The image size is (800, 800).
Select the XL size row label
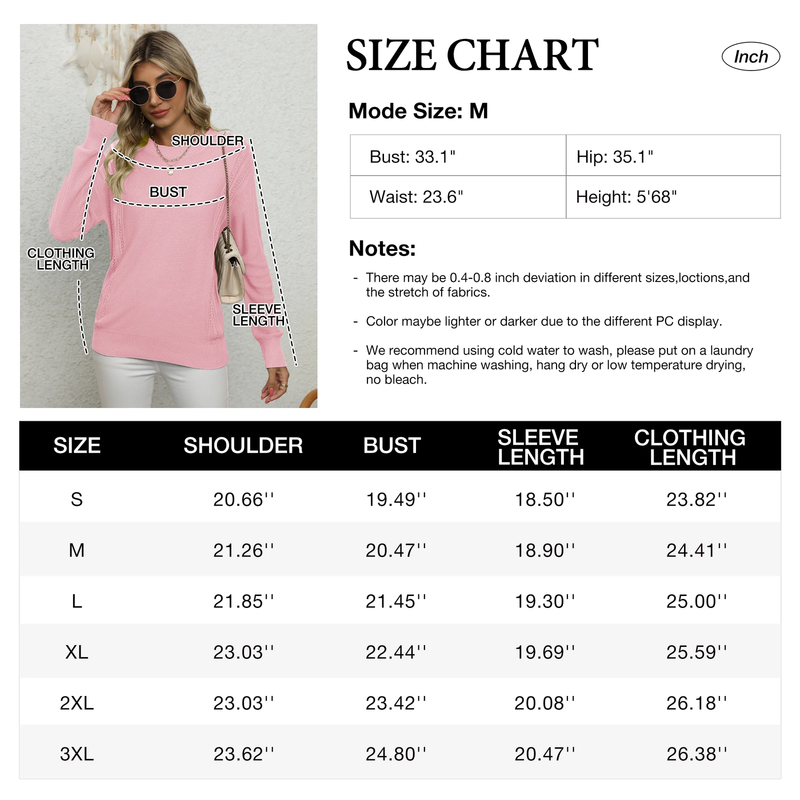click(x=77, y=652)
